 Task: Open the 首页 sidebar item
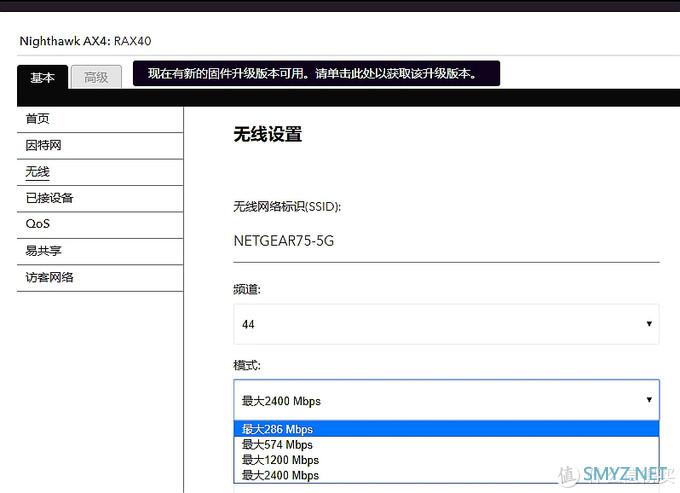100,119
